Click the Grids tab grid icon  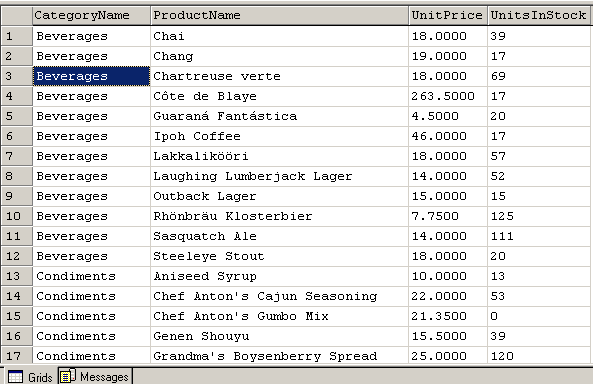(15, 377)
